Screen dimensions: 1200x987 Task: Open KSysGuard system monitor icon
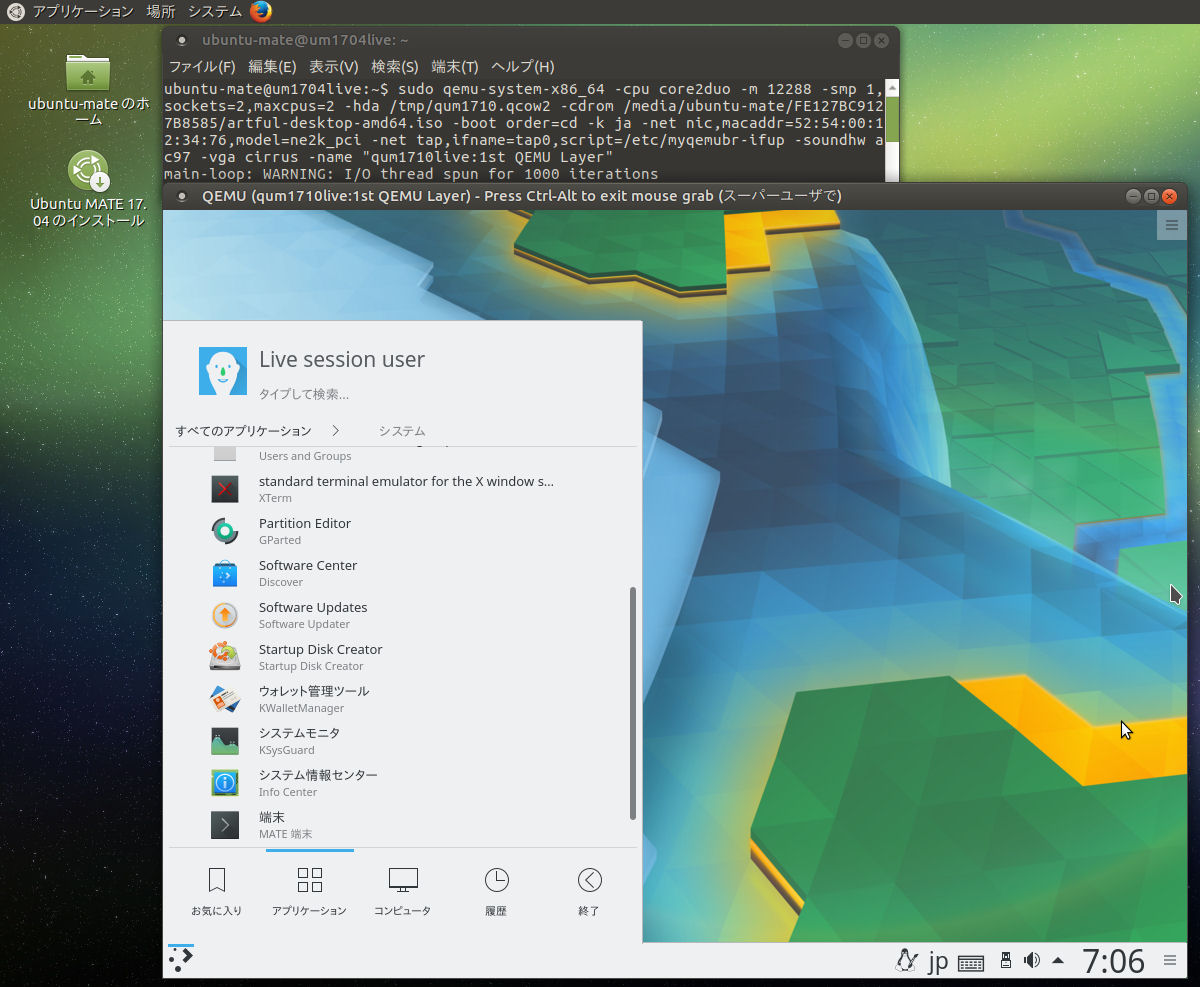(225, 741)
